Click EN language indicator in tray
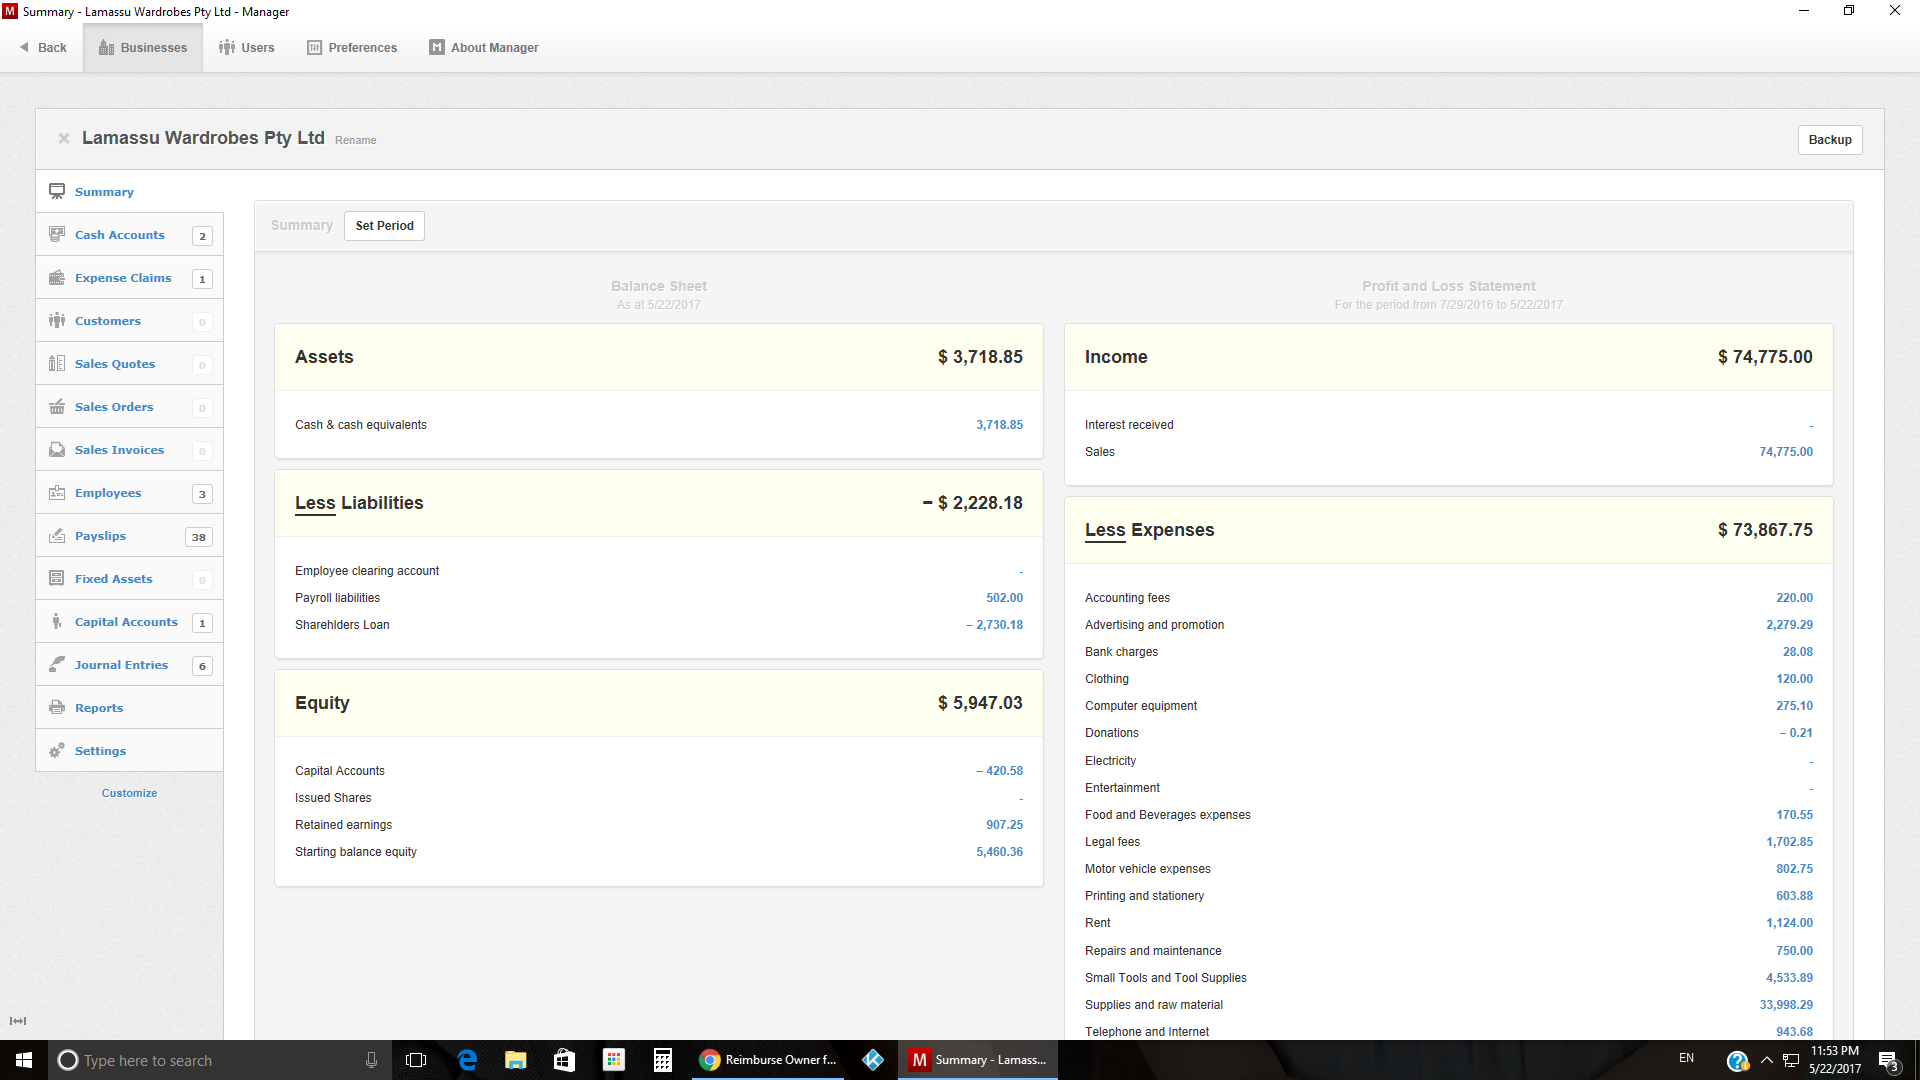Screen dimensions: 1920x1080 [x=1686, y=1058]
